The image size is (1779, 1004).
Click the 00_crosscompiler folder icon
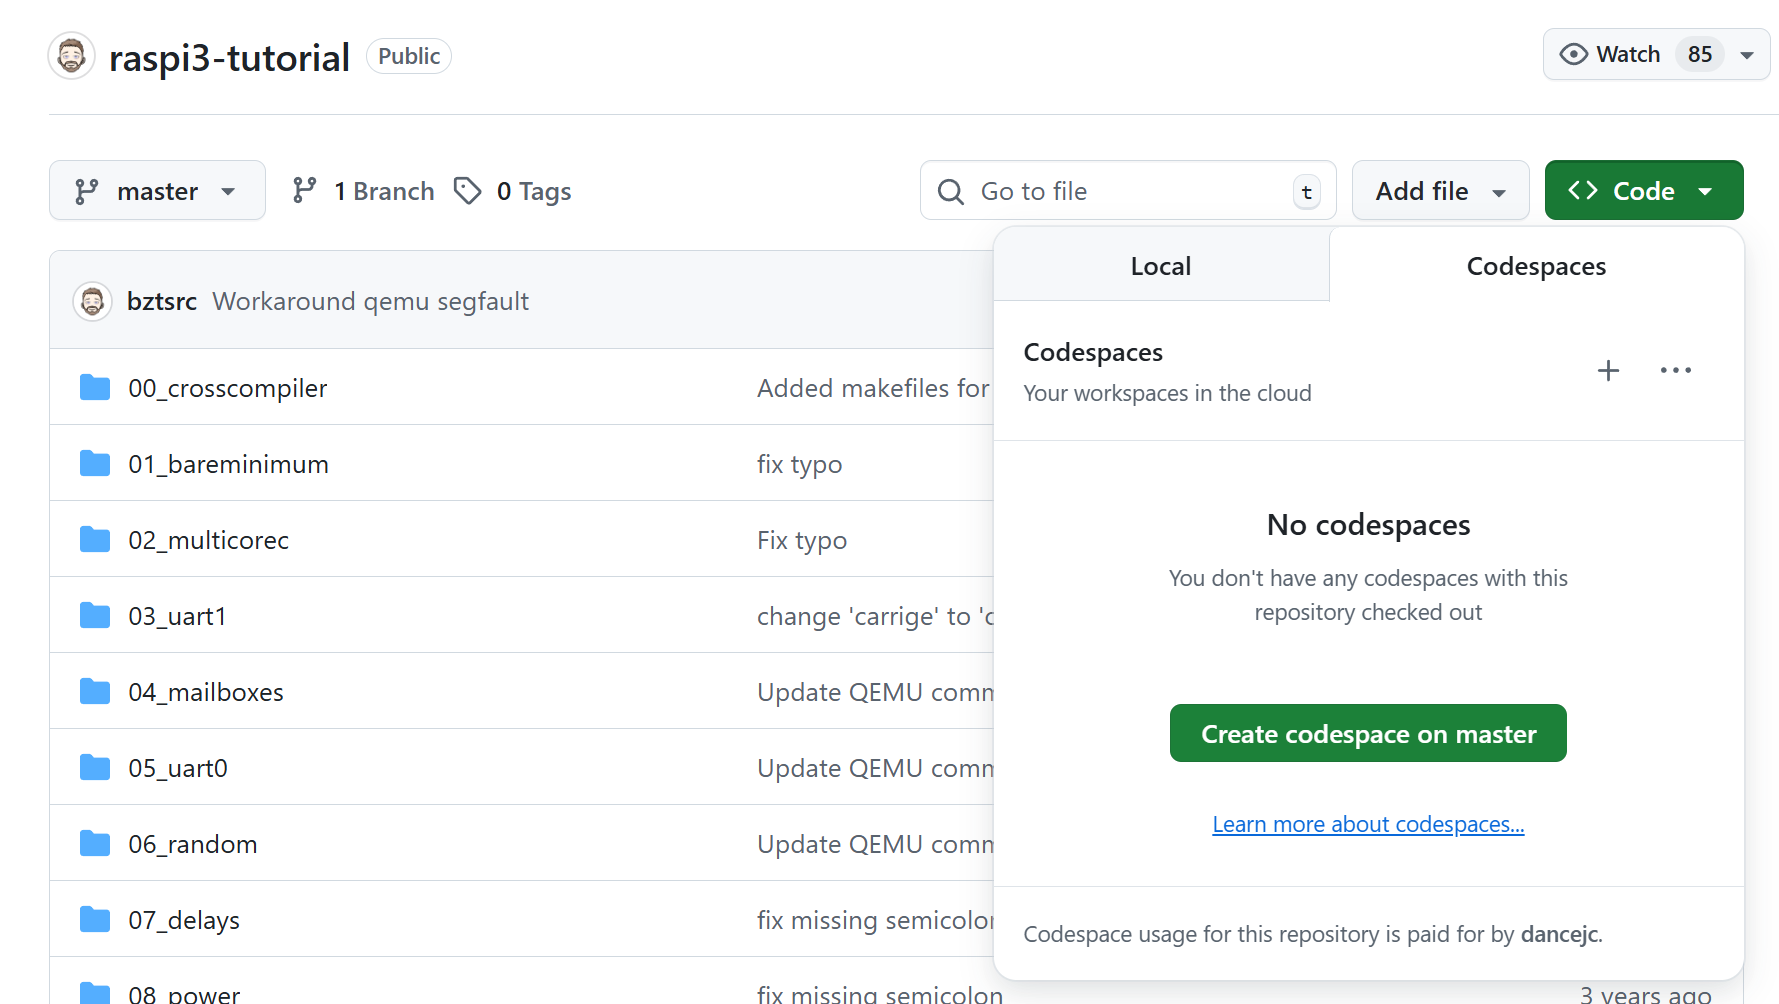coord(95,388)
